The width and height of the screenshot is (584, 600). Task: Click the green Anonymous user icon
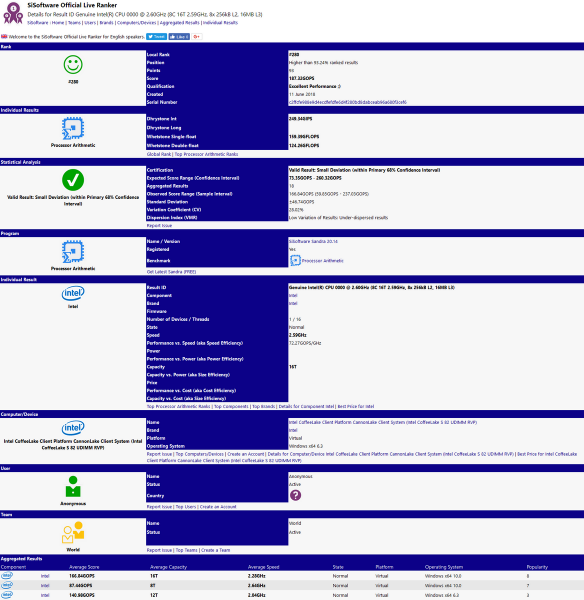[x=73, y=486]
